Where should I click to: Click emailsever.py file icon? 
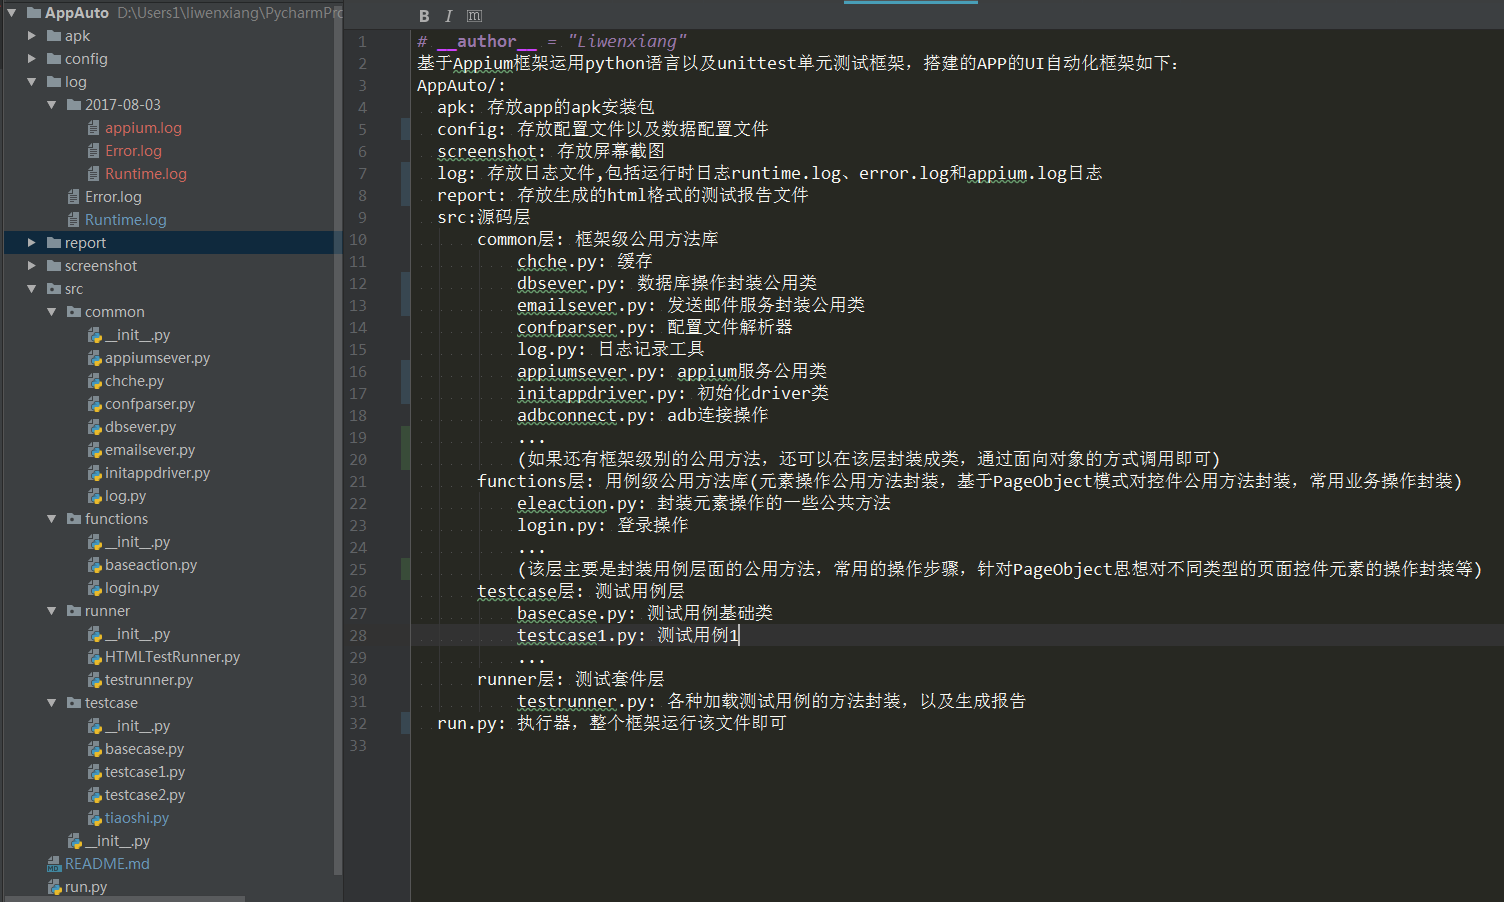[94, 450]
